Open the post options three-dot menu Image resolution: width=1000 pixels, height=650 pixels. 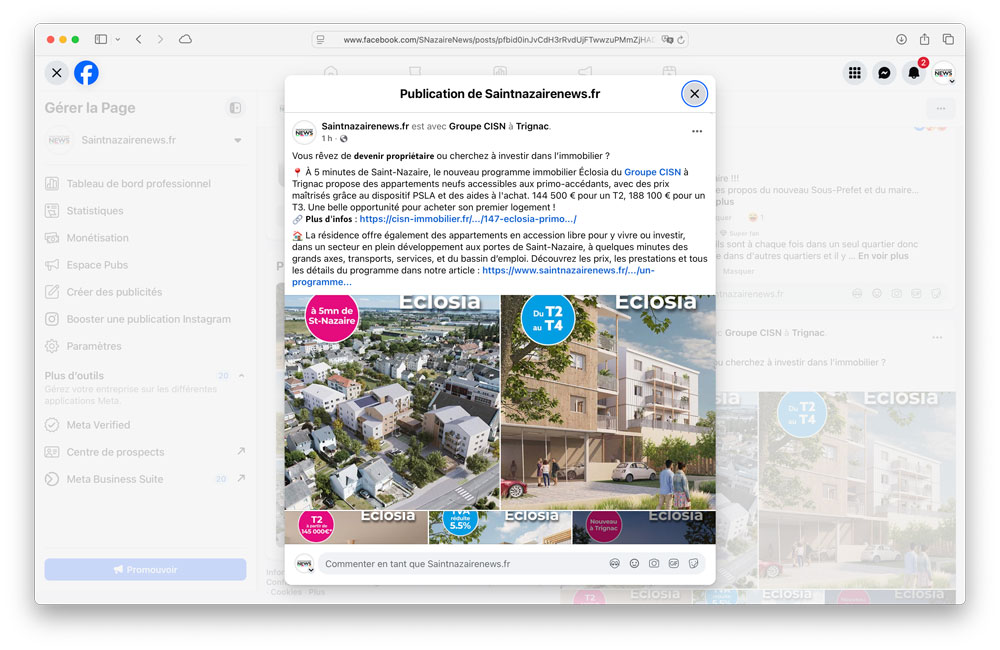(x=696, y=131)
